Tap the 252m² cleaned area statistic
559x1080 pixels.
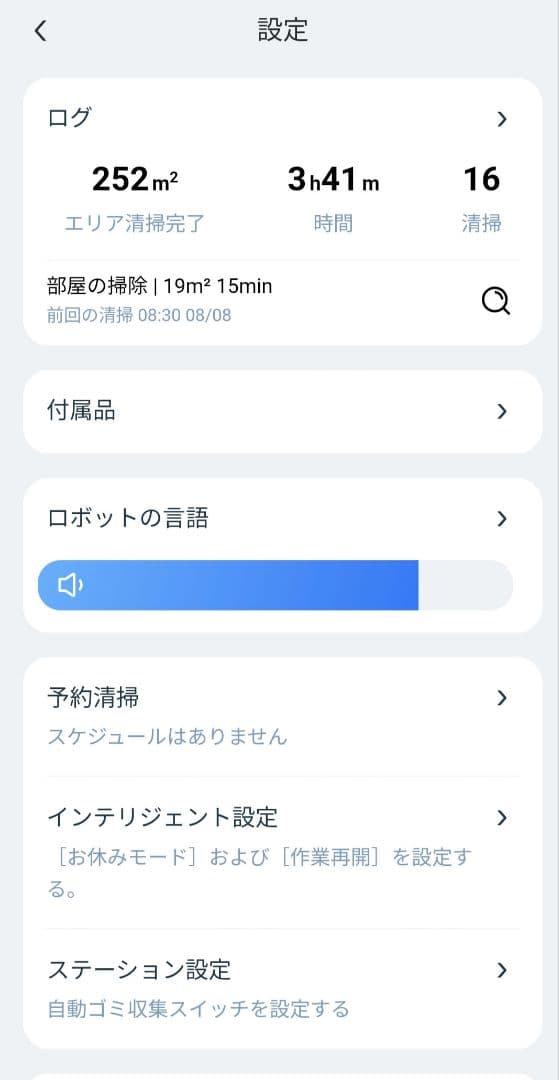tap(135, 199)
